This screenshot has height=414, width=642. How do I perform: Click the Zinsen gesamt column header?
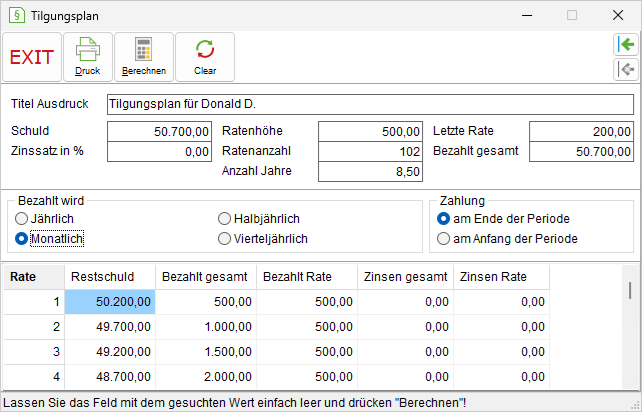(x=405, y=277)
